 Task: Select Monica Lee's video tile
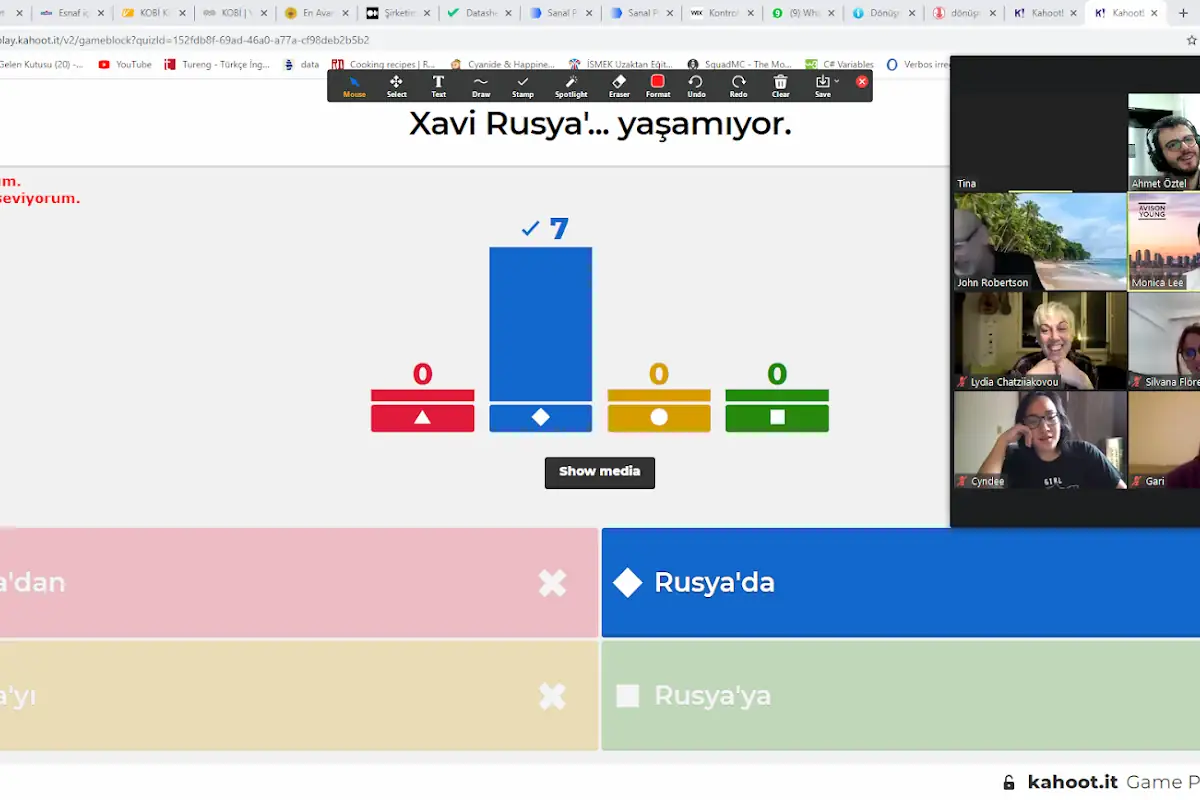(1164, 241)
